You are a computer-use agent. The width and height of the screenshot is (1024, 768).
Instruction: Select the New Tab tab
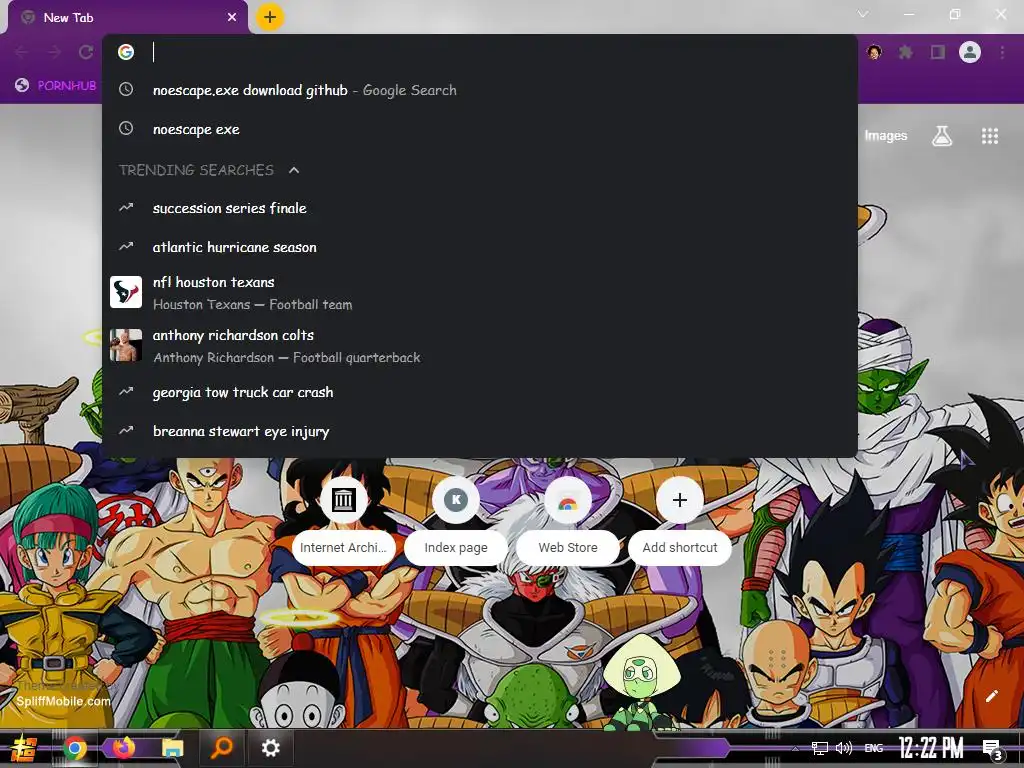point(128,18)
